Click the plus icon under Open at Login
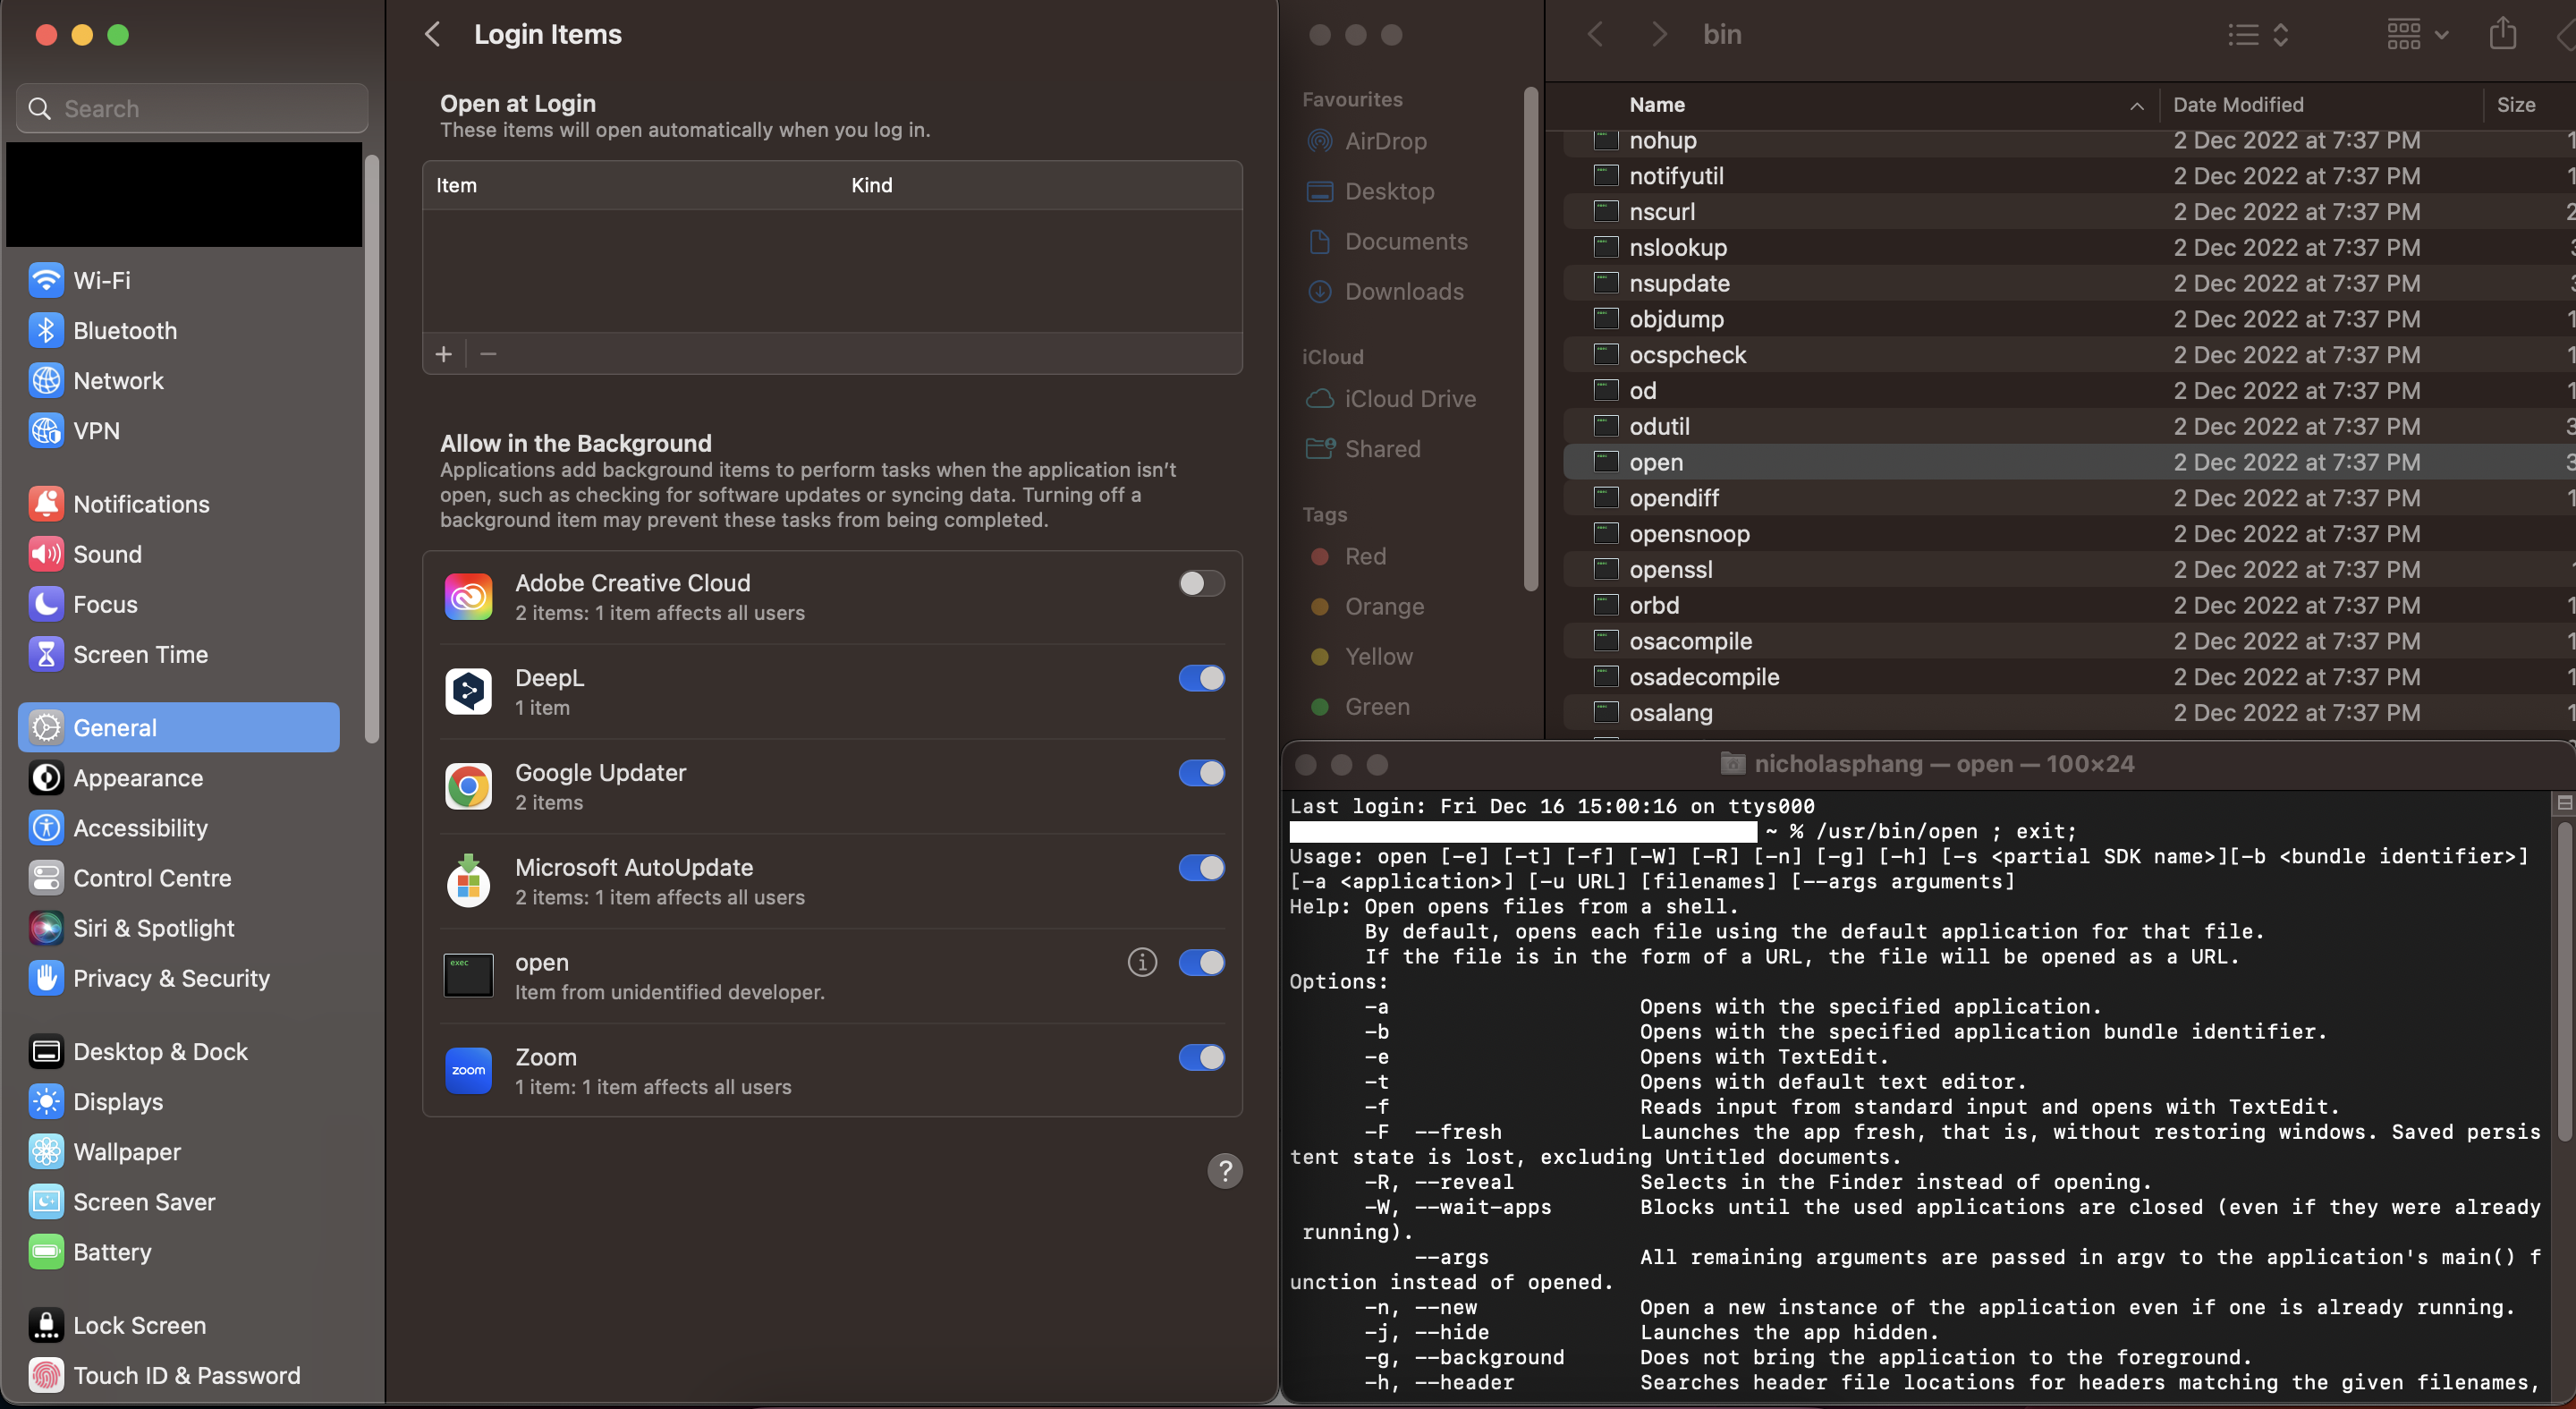 point(444,354)
